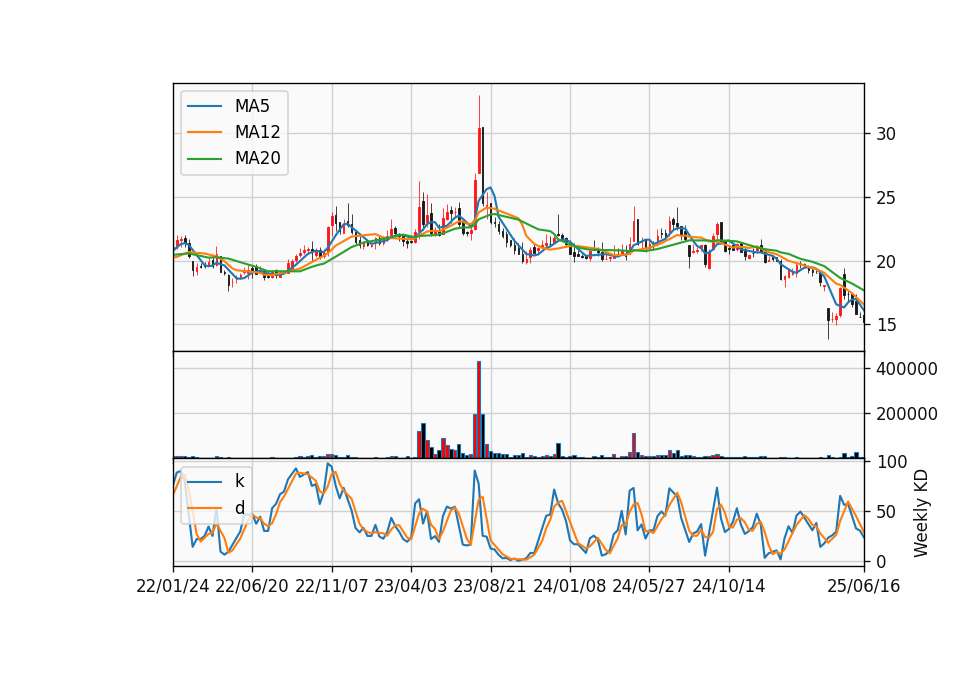Click the 24/10/14 date axis label
Screen dimensions: 960x690
[729, 586]
